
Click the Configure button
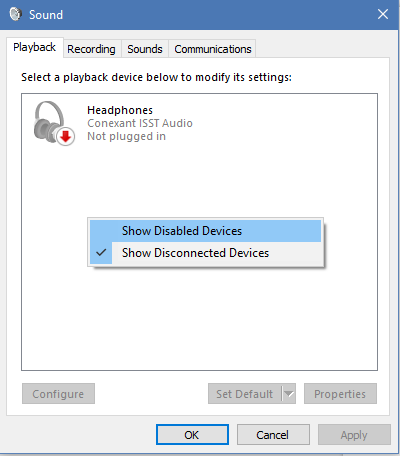click(58, 394)
